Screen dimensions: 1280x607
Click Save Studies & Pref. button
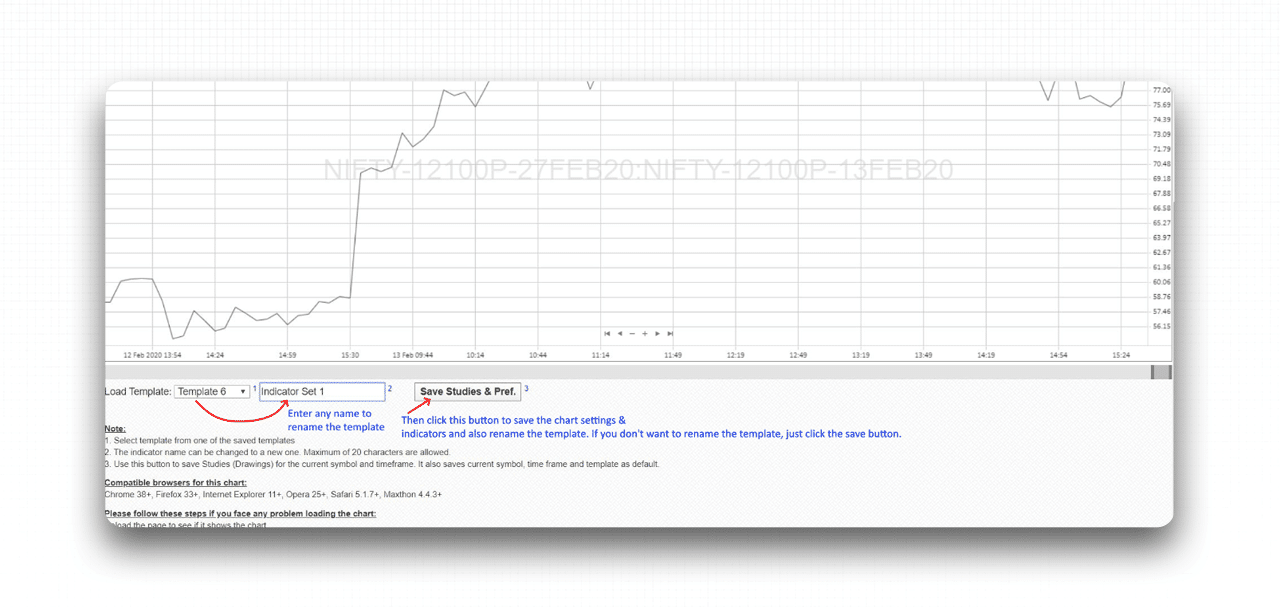pyautogui.click(x=468, y=392)
